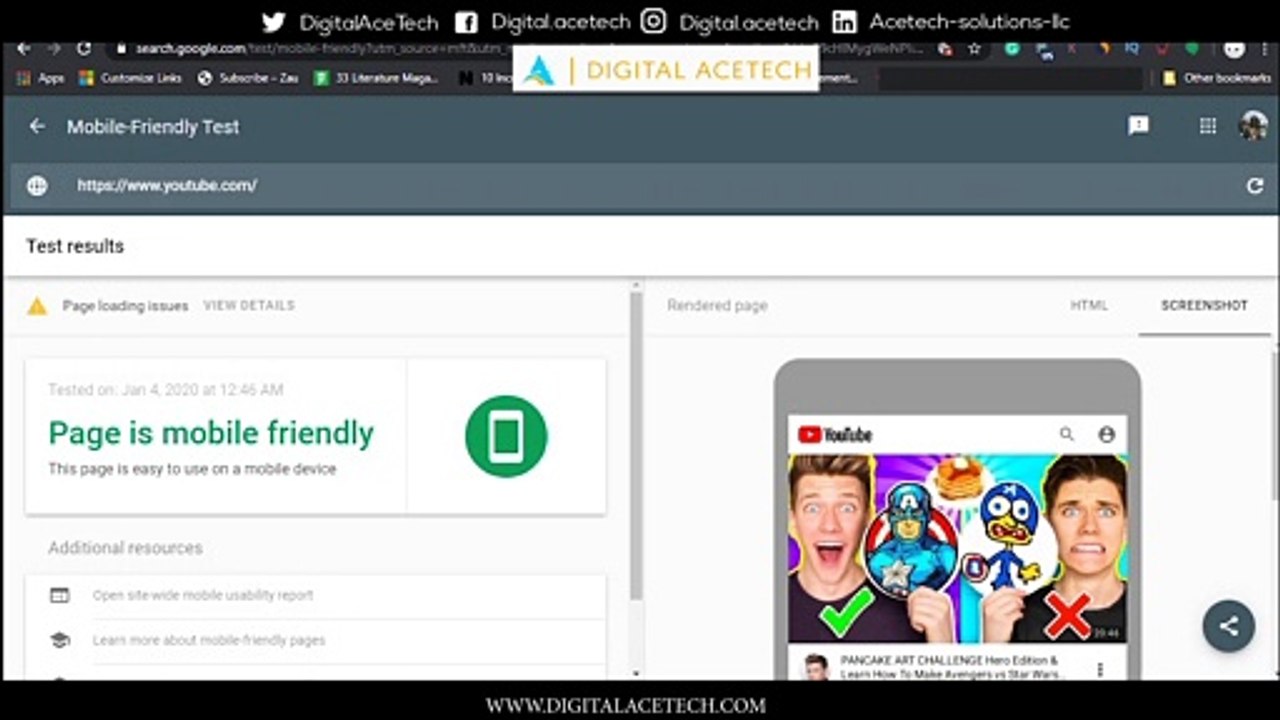This screenshot has width=1280, height=720.
Task: Click the browser back arrow
Action: click(23, 48)
